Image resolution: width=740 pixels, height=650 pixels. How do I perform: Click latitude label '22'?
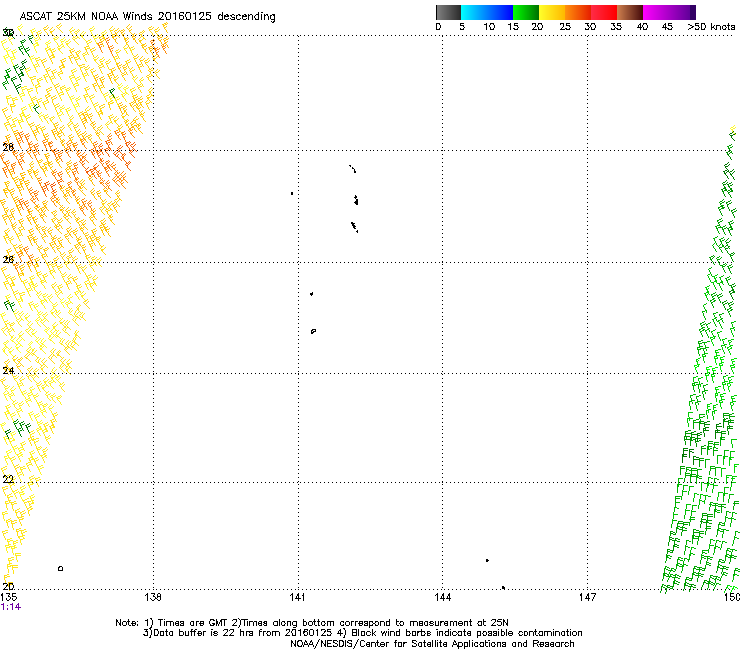8,480
